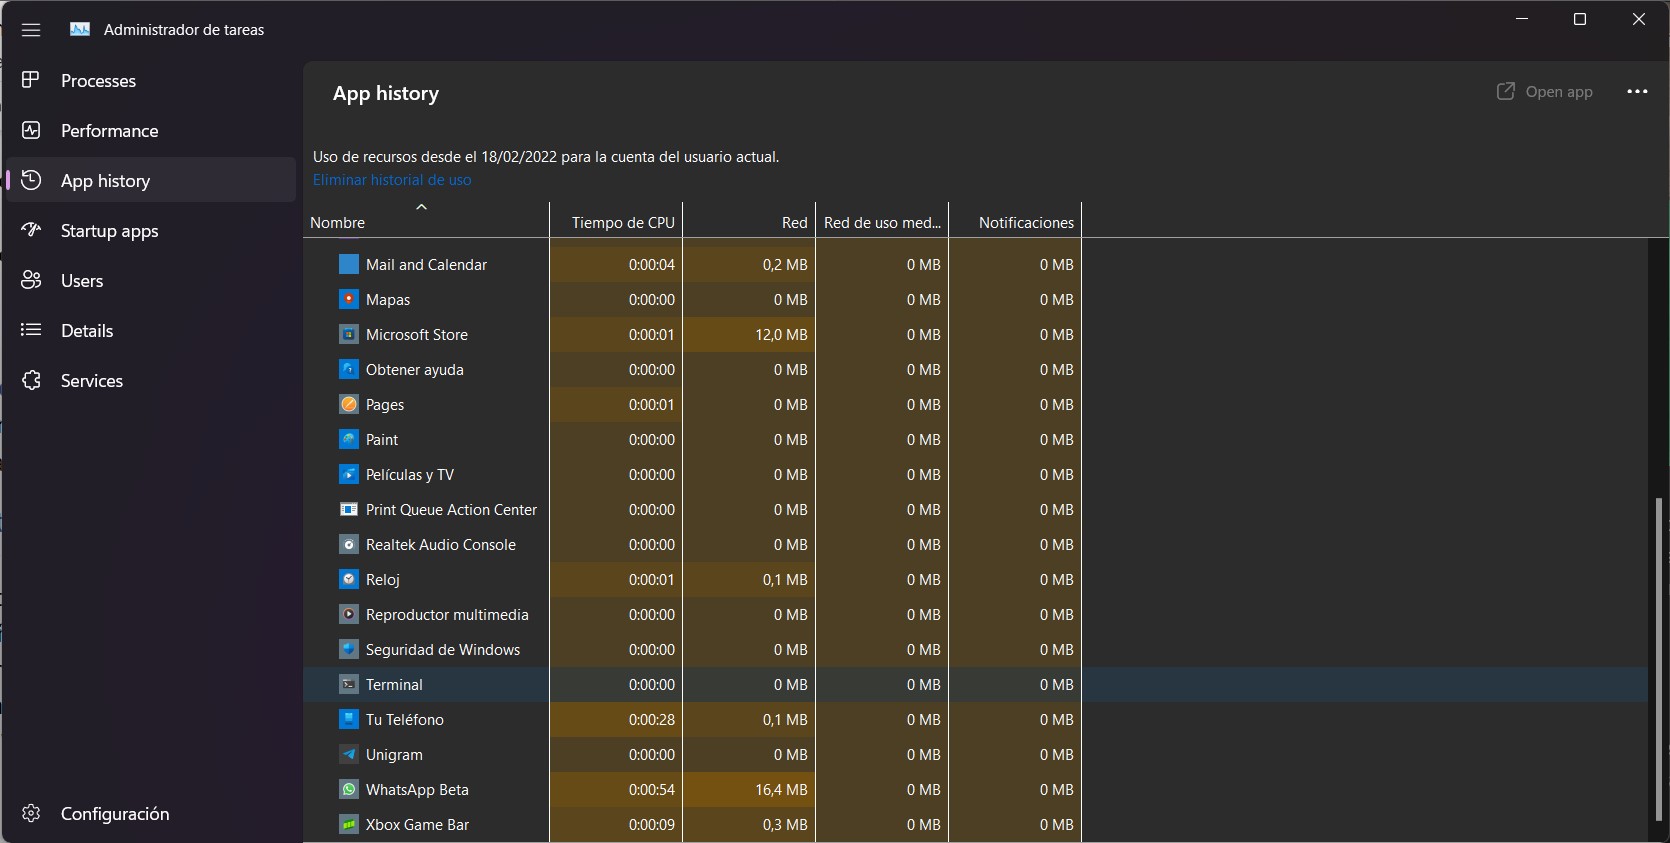Minimize the Administrador de tareas window
1670x843 pixels.
coord(1522,19)
